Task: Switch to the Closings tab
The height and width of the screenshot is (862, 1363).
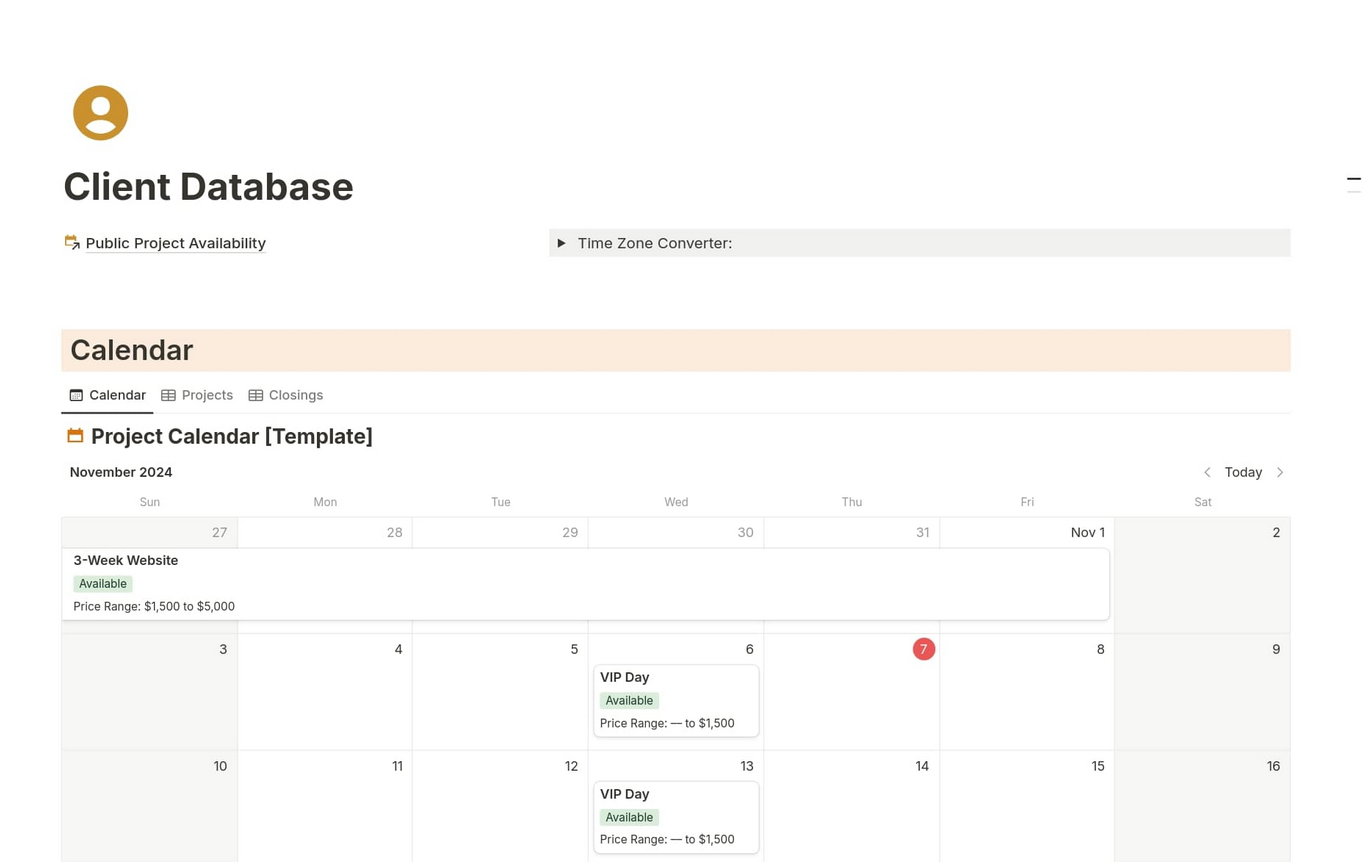Action: coord(296,395)
